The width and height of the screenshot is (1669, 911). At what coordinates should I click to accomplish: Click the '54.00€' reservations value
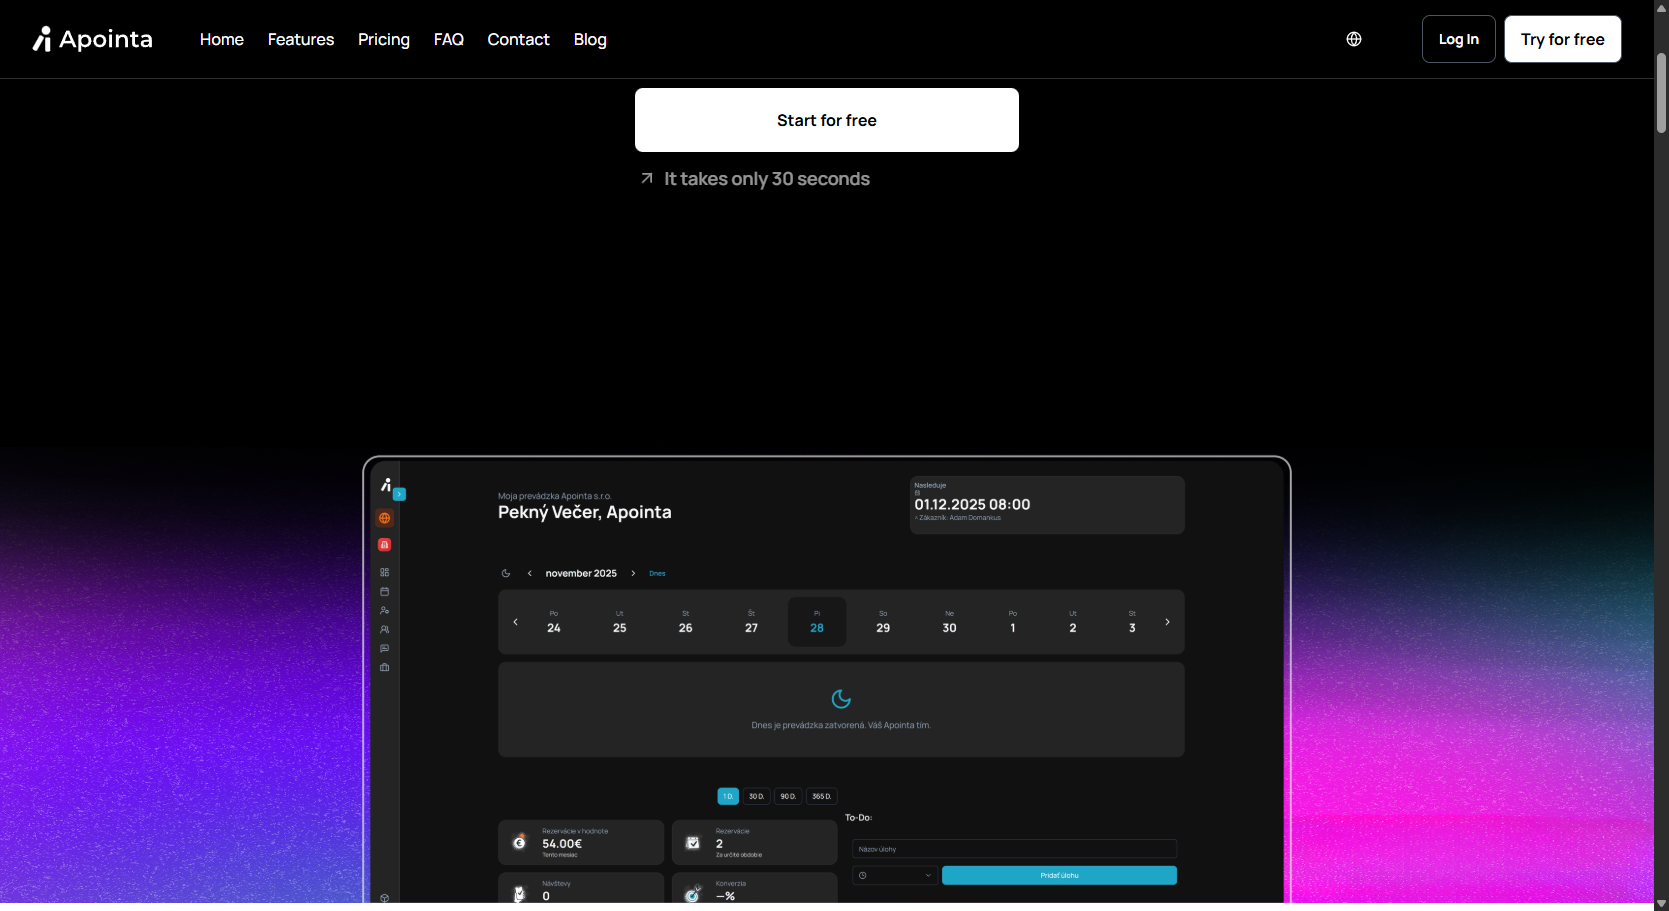pyautogui.click(x=562, y=844)
